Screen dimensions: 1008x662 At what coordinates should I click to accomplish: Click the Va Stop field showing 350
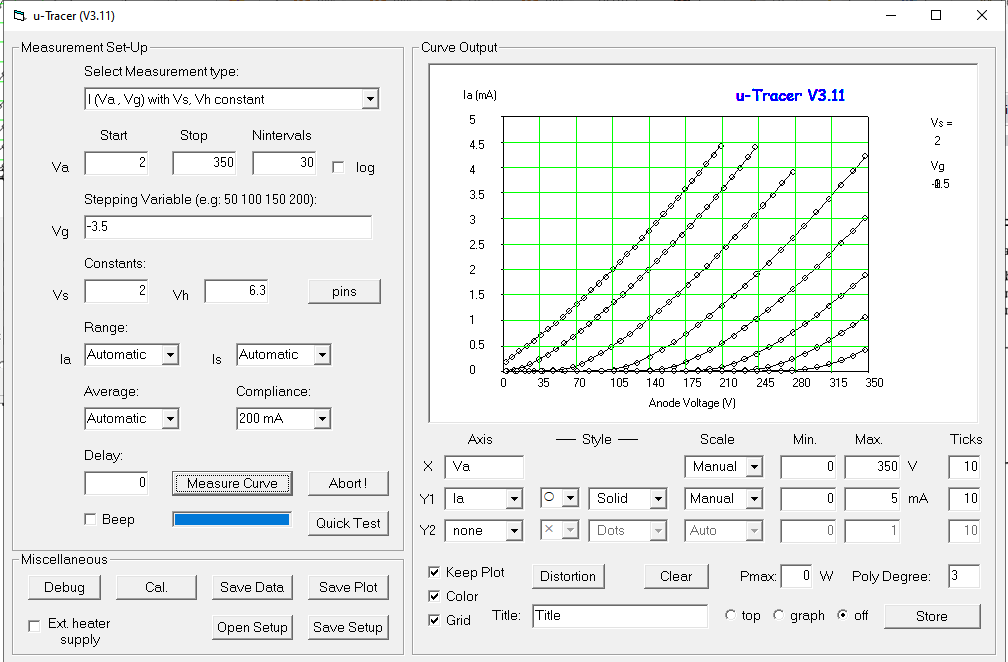pos(204,163)
